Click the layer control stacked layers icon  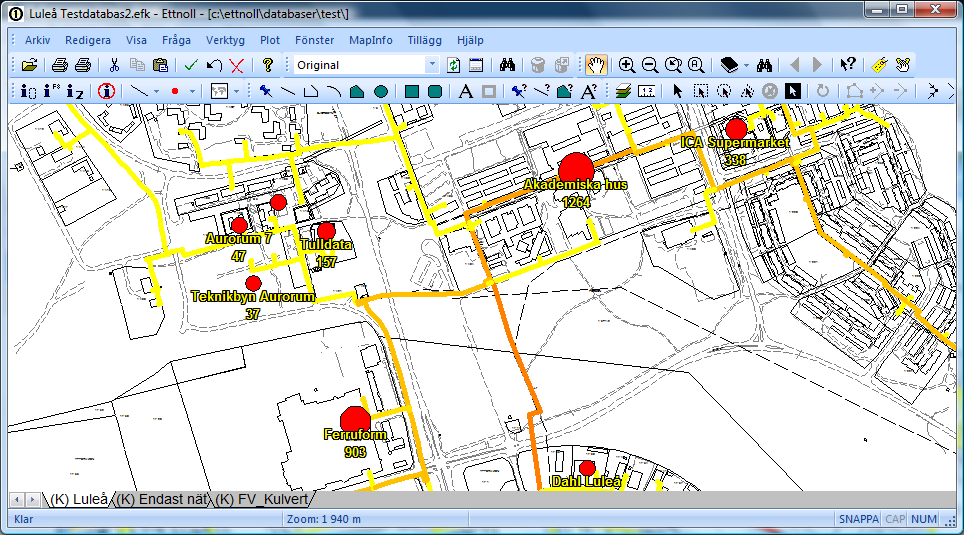623,92
